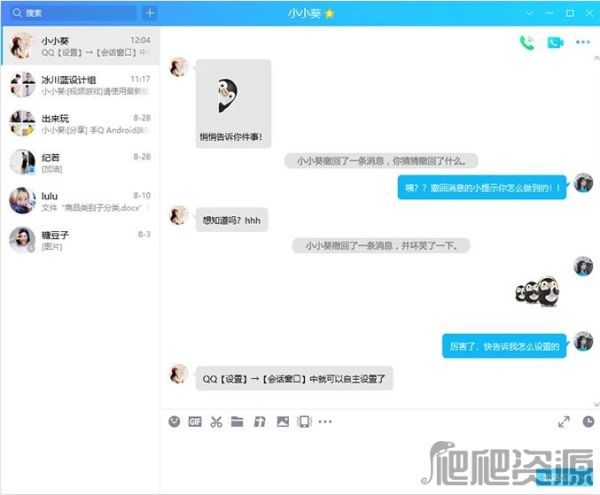The image size is (600, 495).
Task: Click the message 想知道吗? hhh
Action: (x=232, y=220)
